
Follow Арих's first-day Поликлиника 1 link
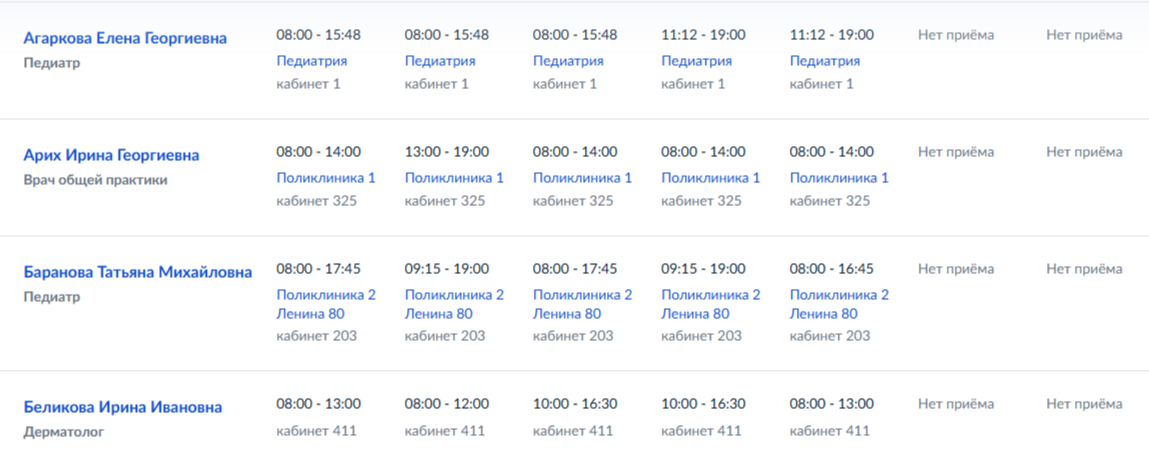326,177
